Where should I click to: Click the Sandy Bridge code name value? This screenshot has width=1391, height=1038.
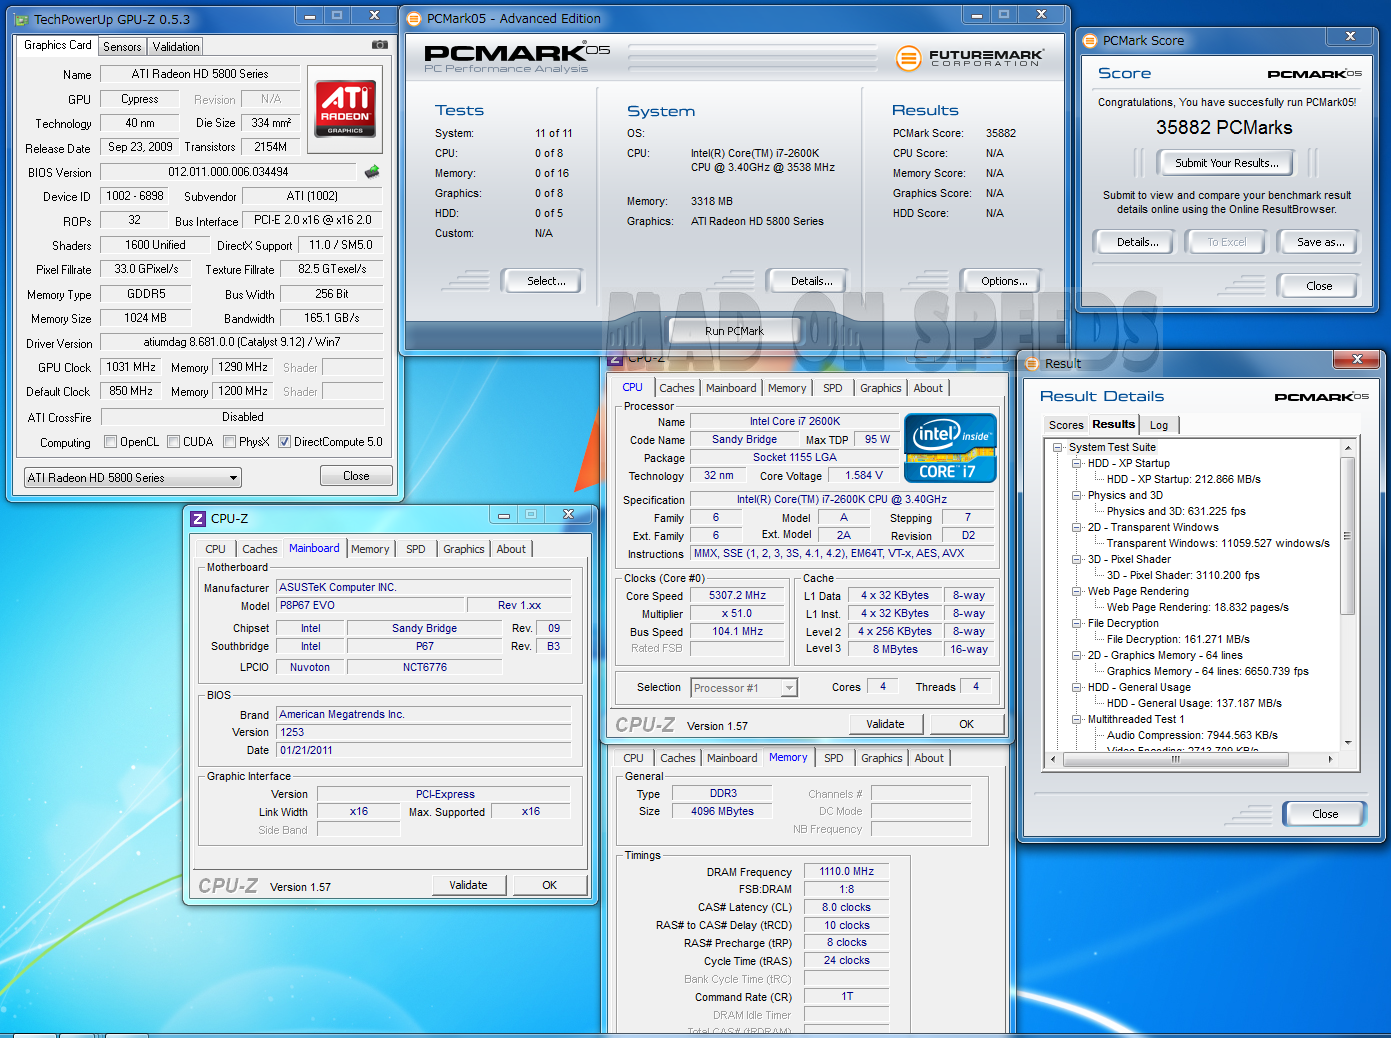point(744,439)
